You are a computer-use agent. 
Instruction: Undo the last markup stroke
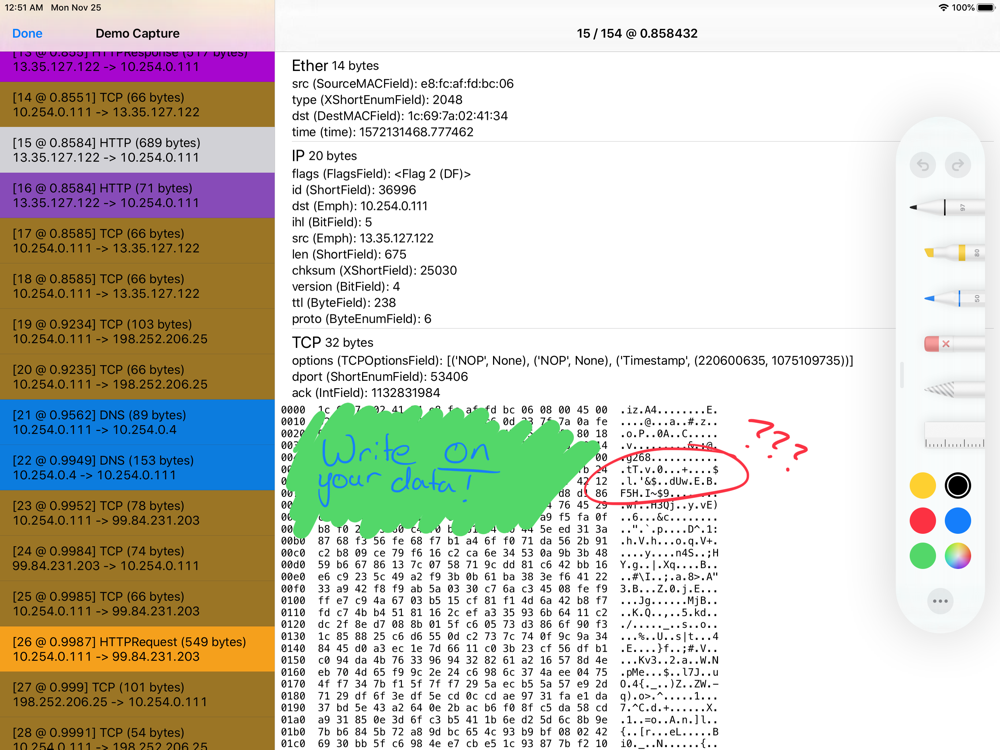click(x=923, y=165)
